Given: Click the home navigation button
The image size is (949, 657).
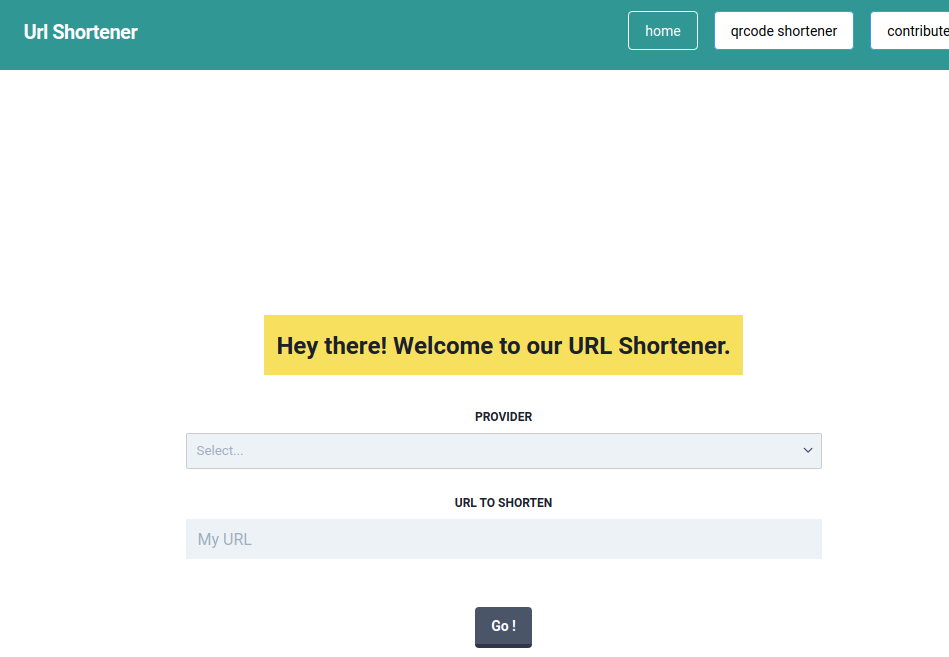Looking at the screenshot, I should [662, 30].
